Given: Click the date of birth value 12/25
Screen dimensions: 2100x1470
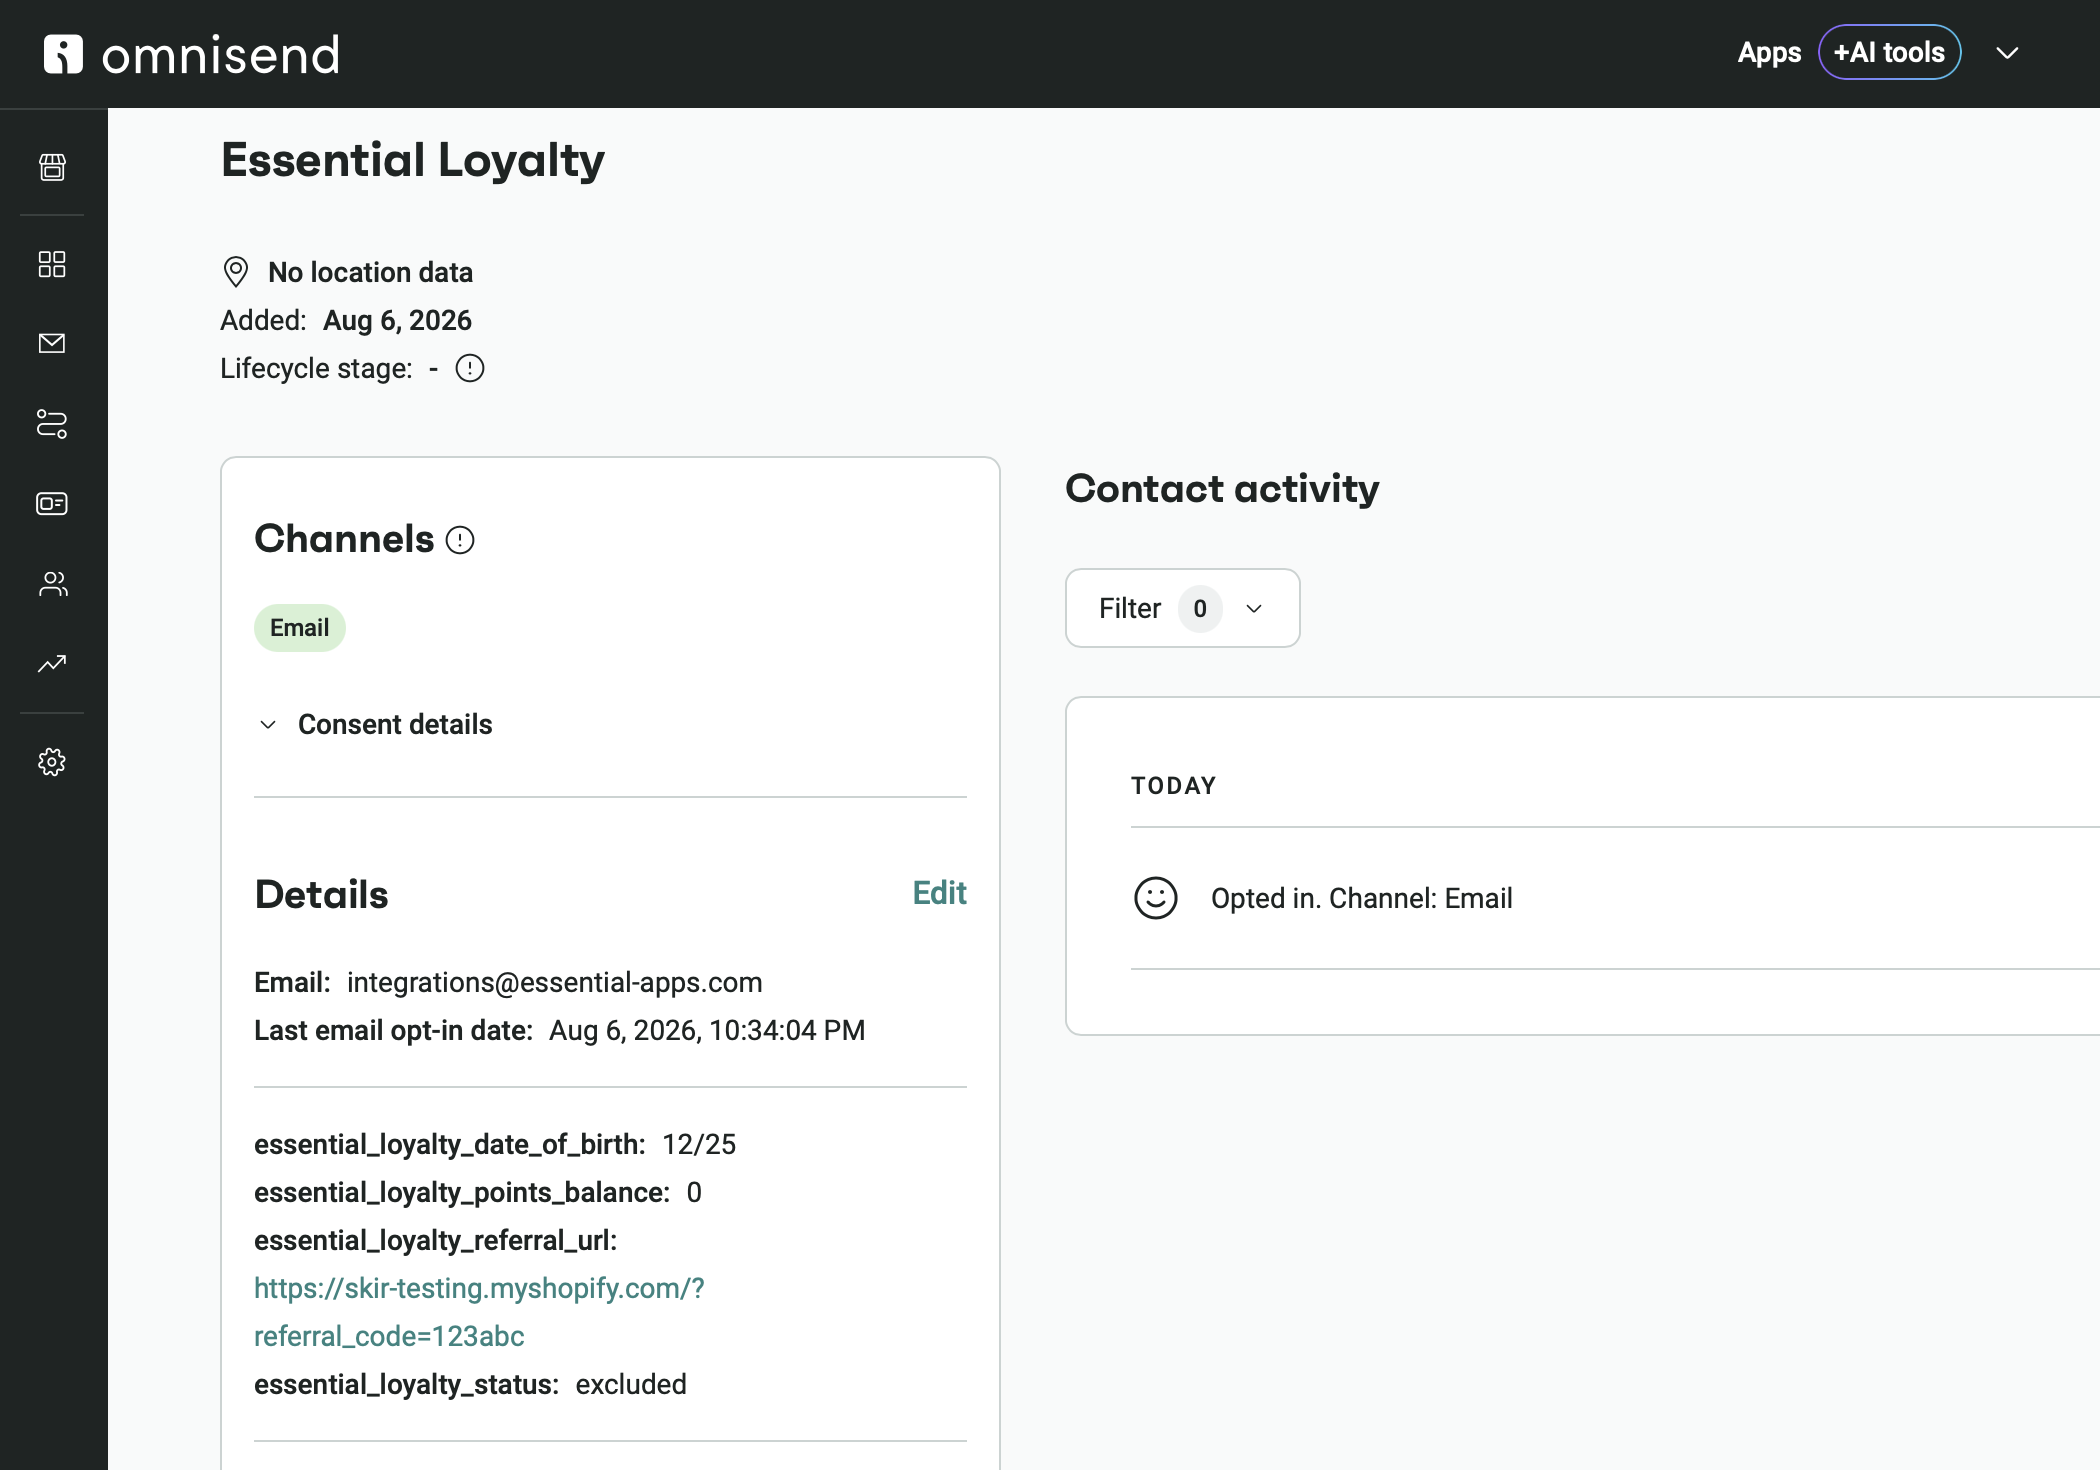Looking at the screenshot, I should click(x=699, y=1144).
